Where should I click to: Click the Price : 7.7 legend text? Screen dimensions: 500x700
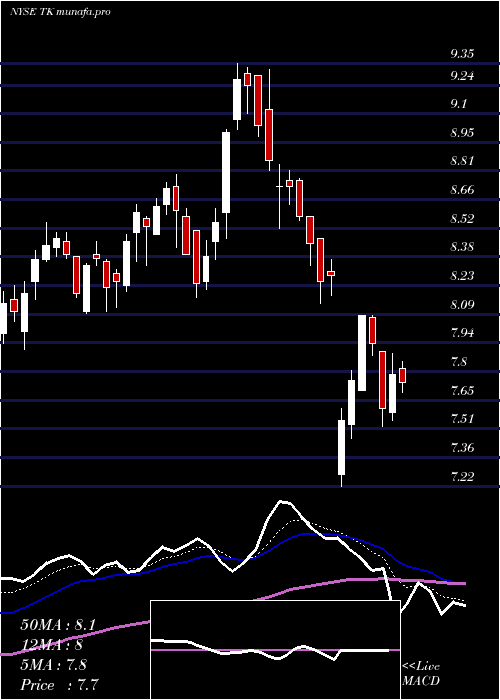coord(59,685)
